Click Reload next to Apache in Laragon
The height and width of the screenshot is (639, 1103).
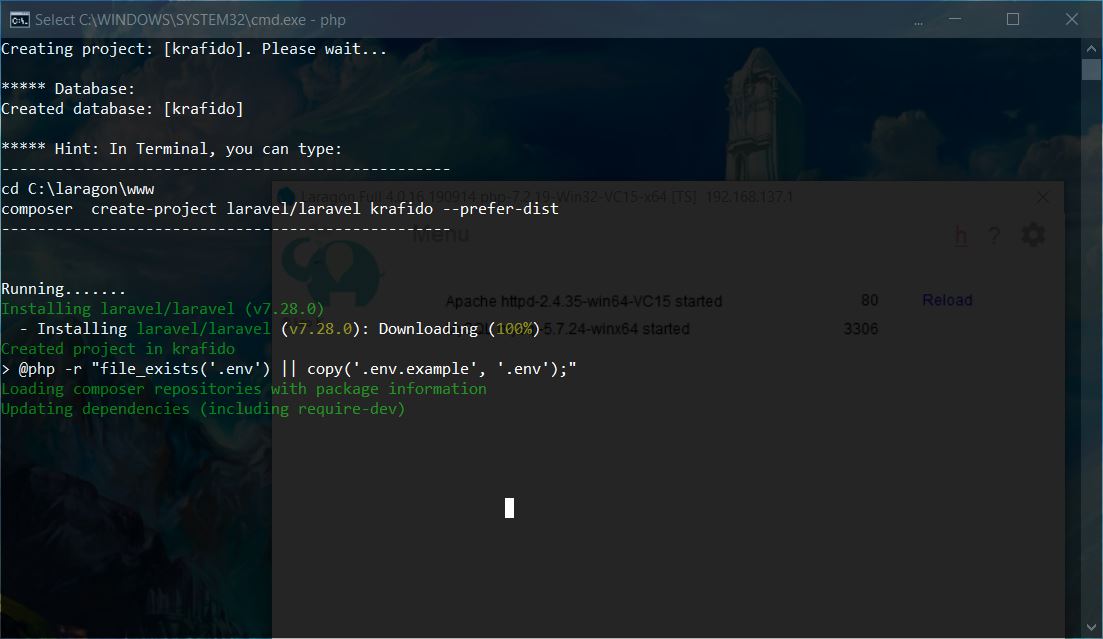[x=947, y=300]
